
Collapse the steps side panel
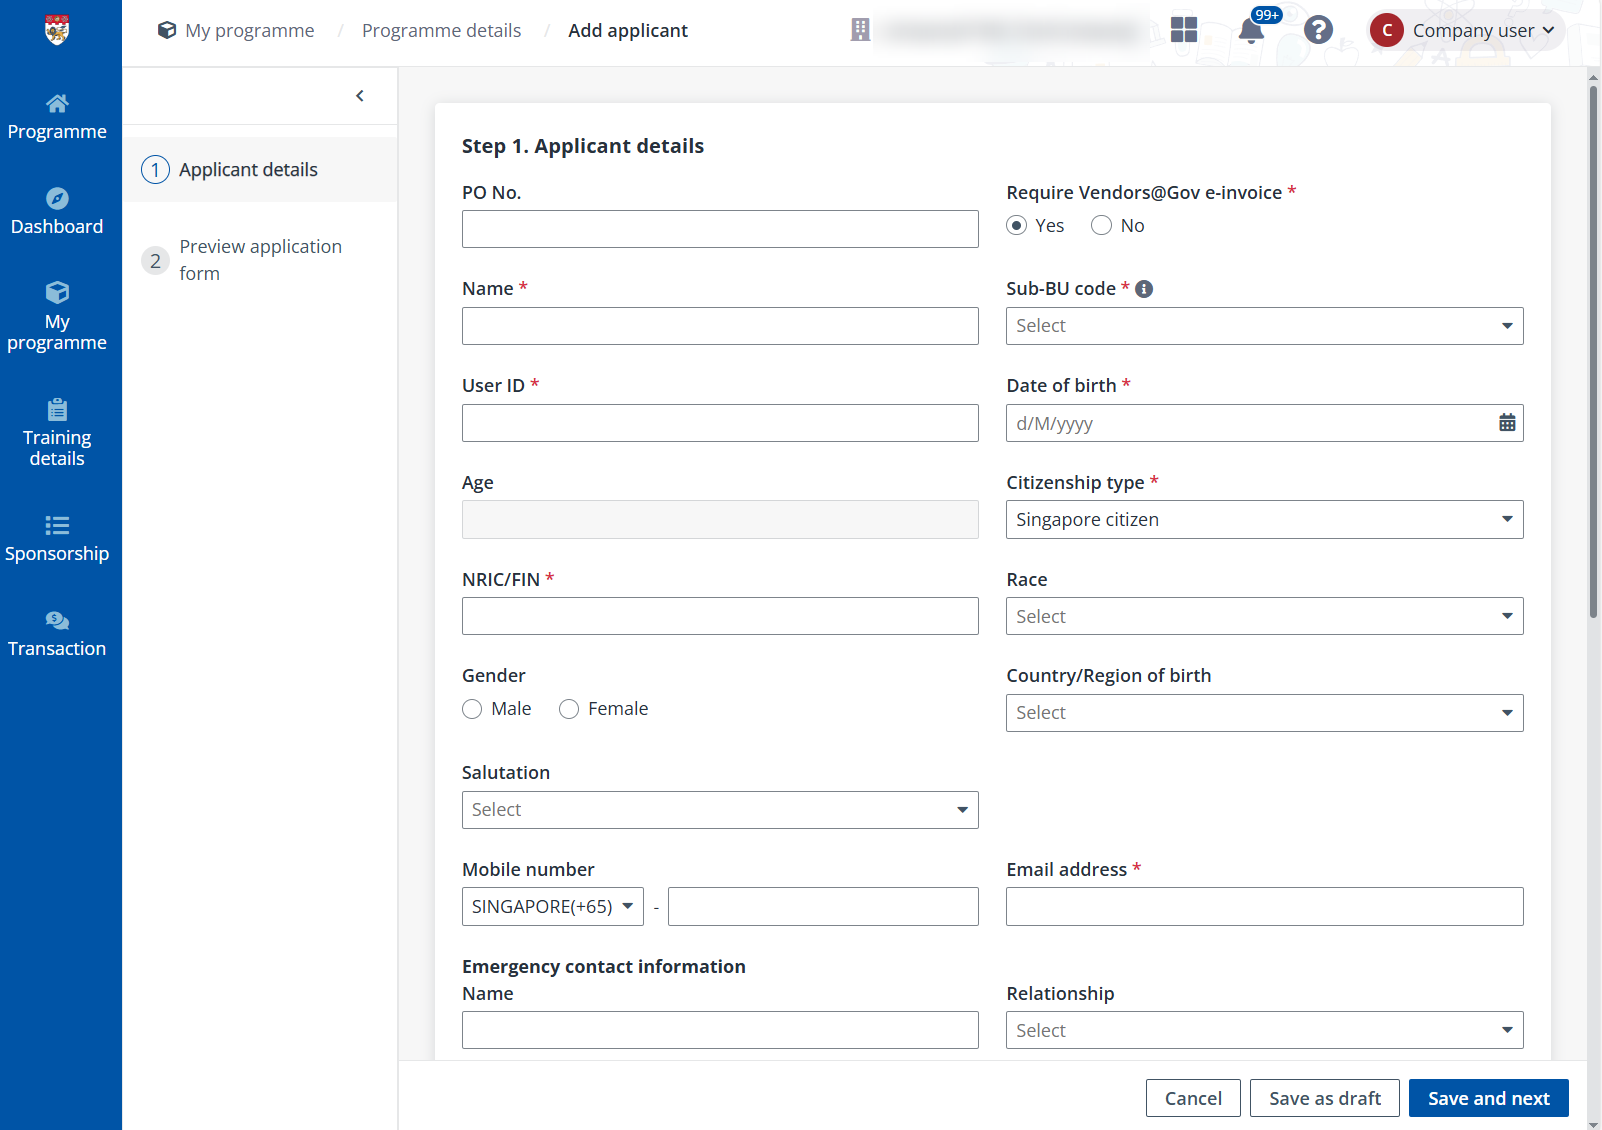(x=360, y=95)
